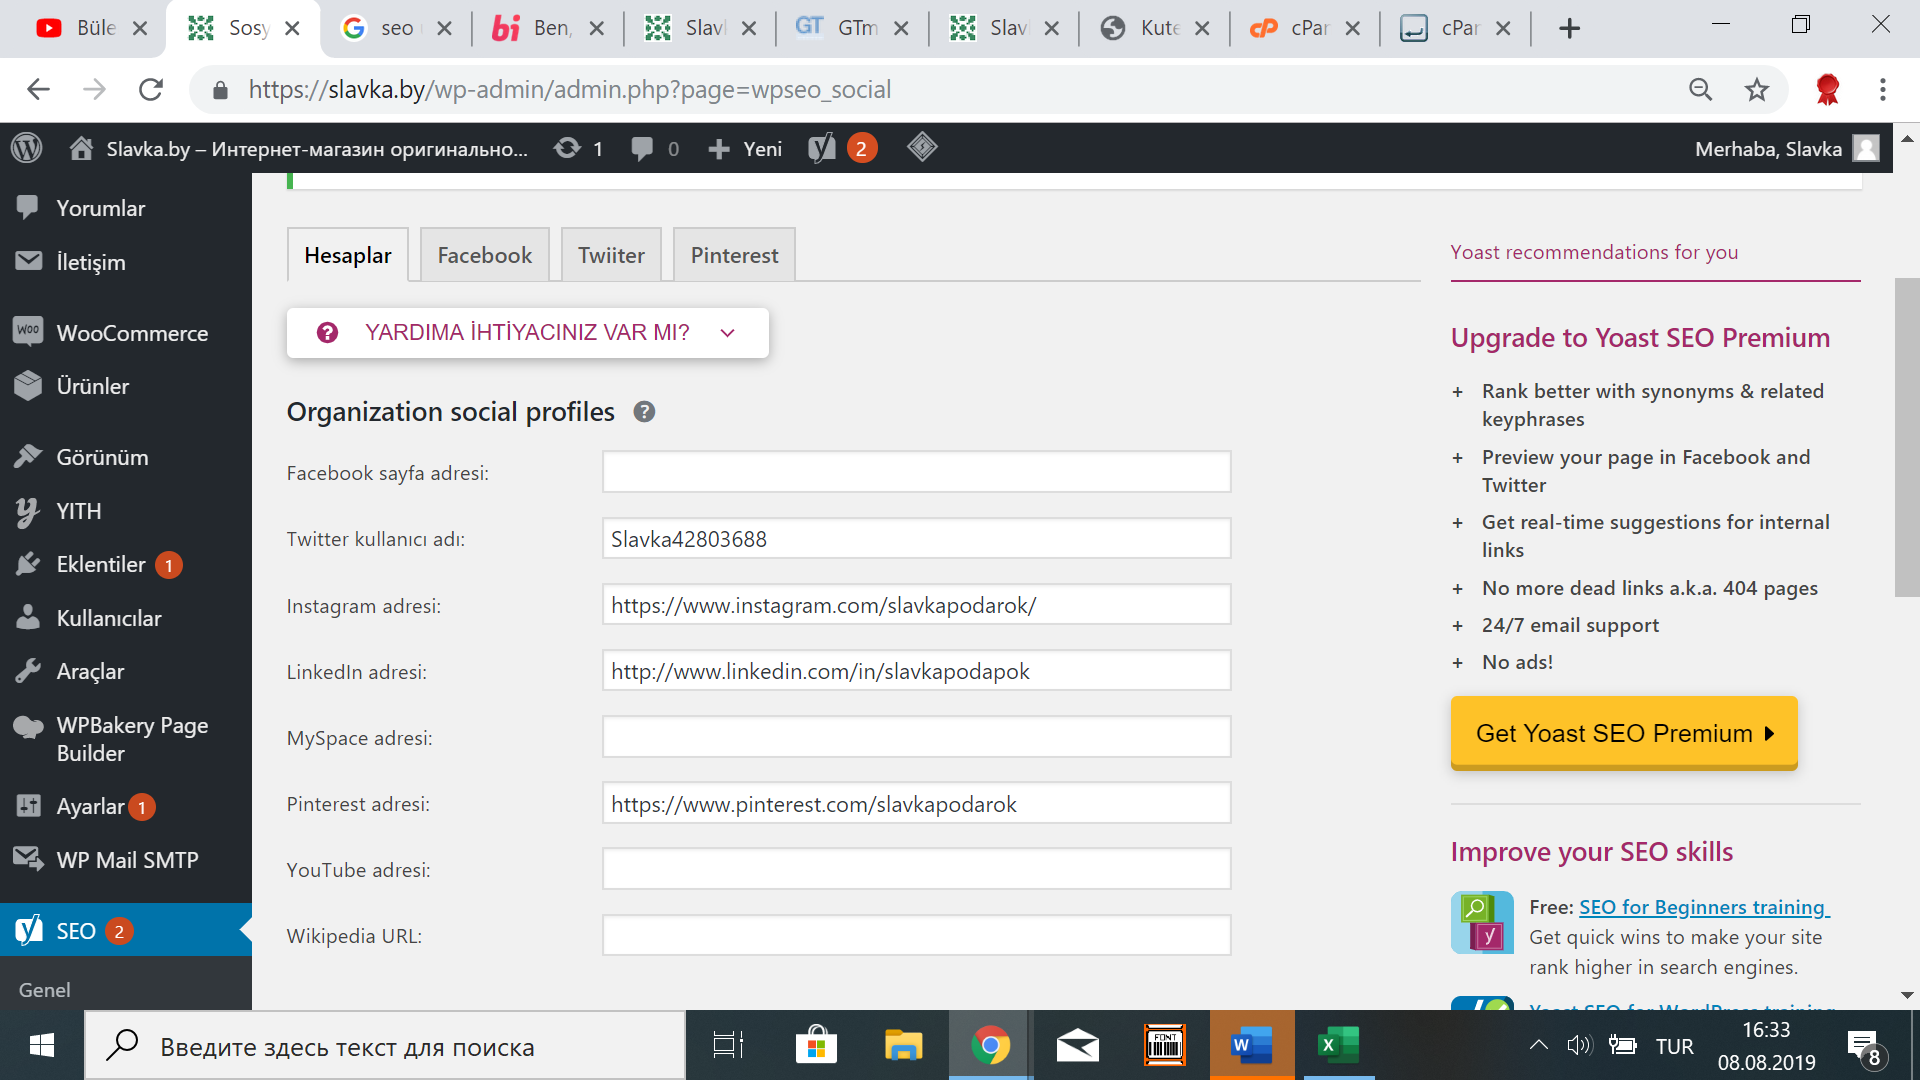Click the MySpace adresi field
The image size is (1920, 1080).
[916, 737]
